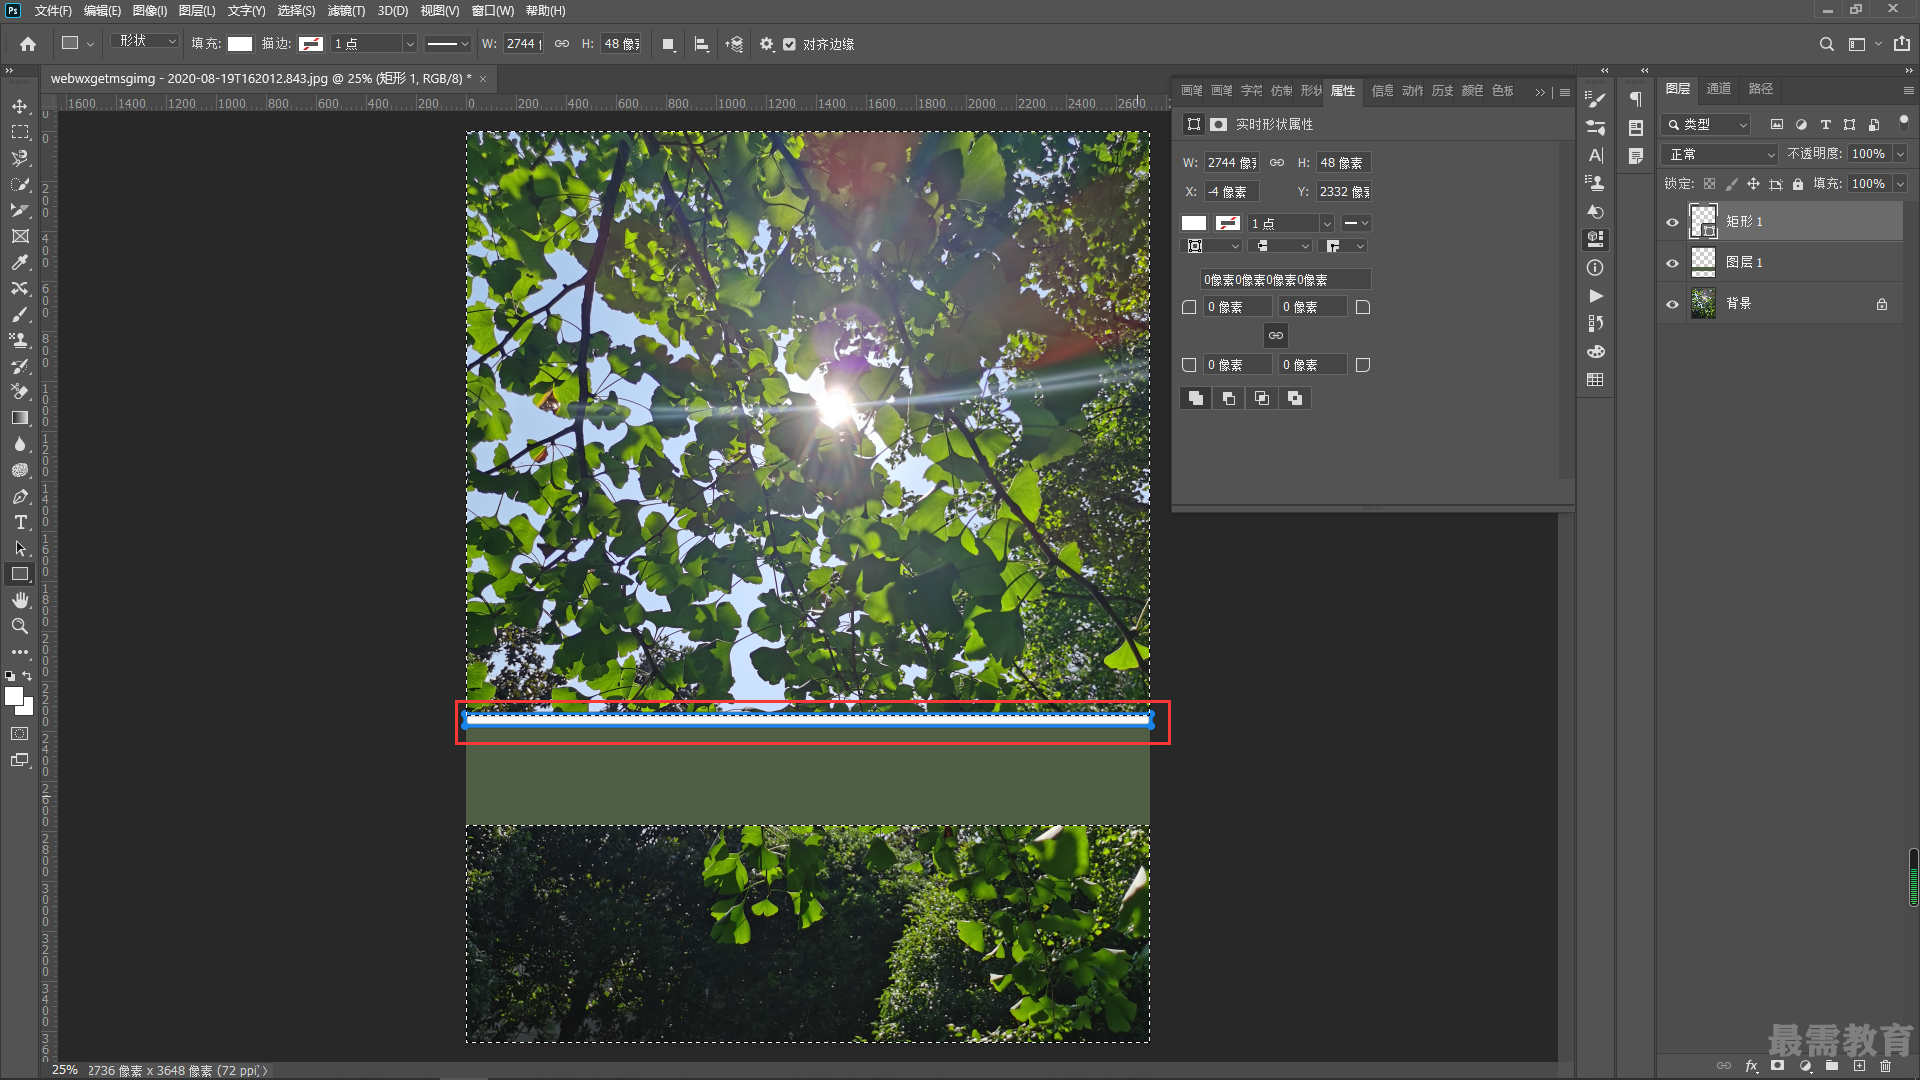Click the fx layer style icon
The image size is (1920, 1080).
[x=1752, y=1066]
